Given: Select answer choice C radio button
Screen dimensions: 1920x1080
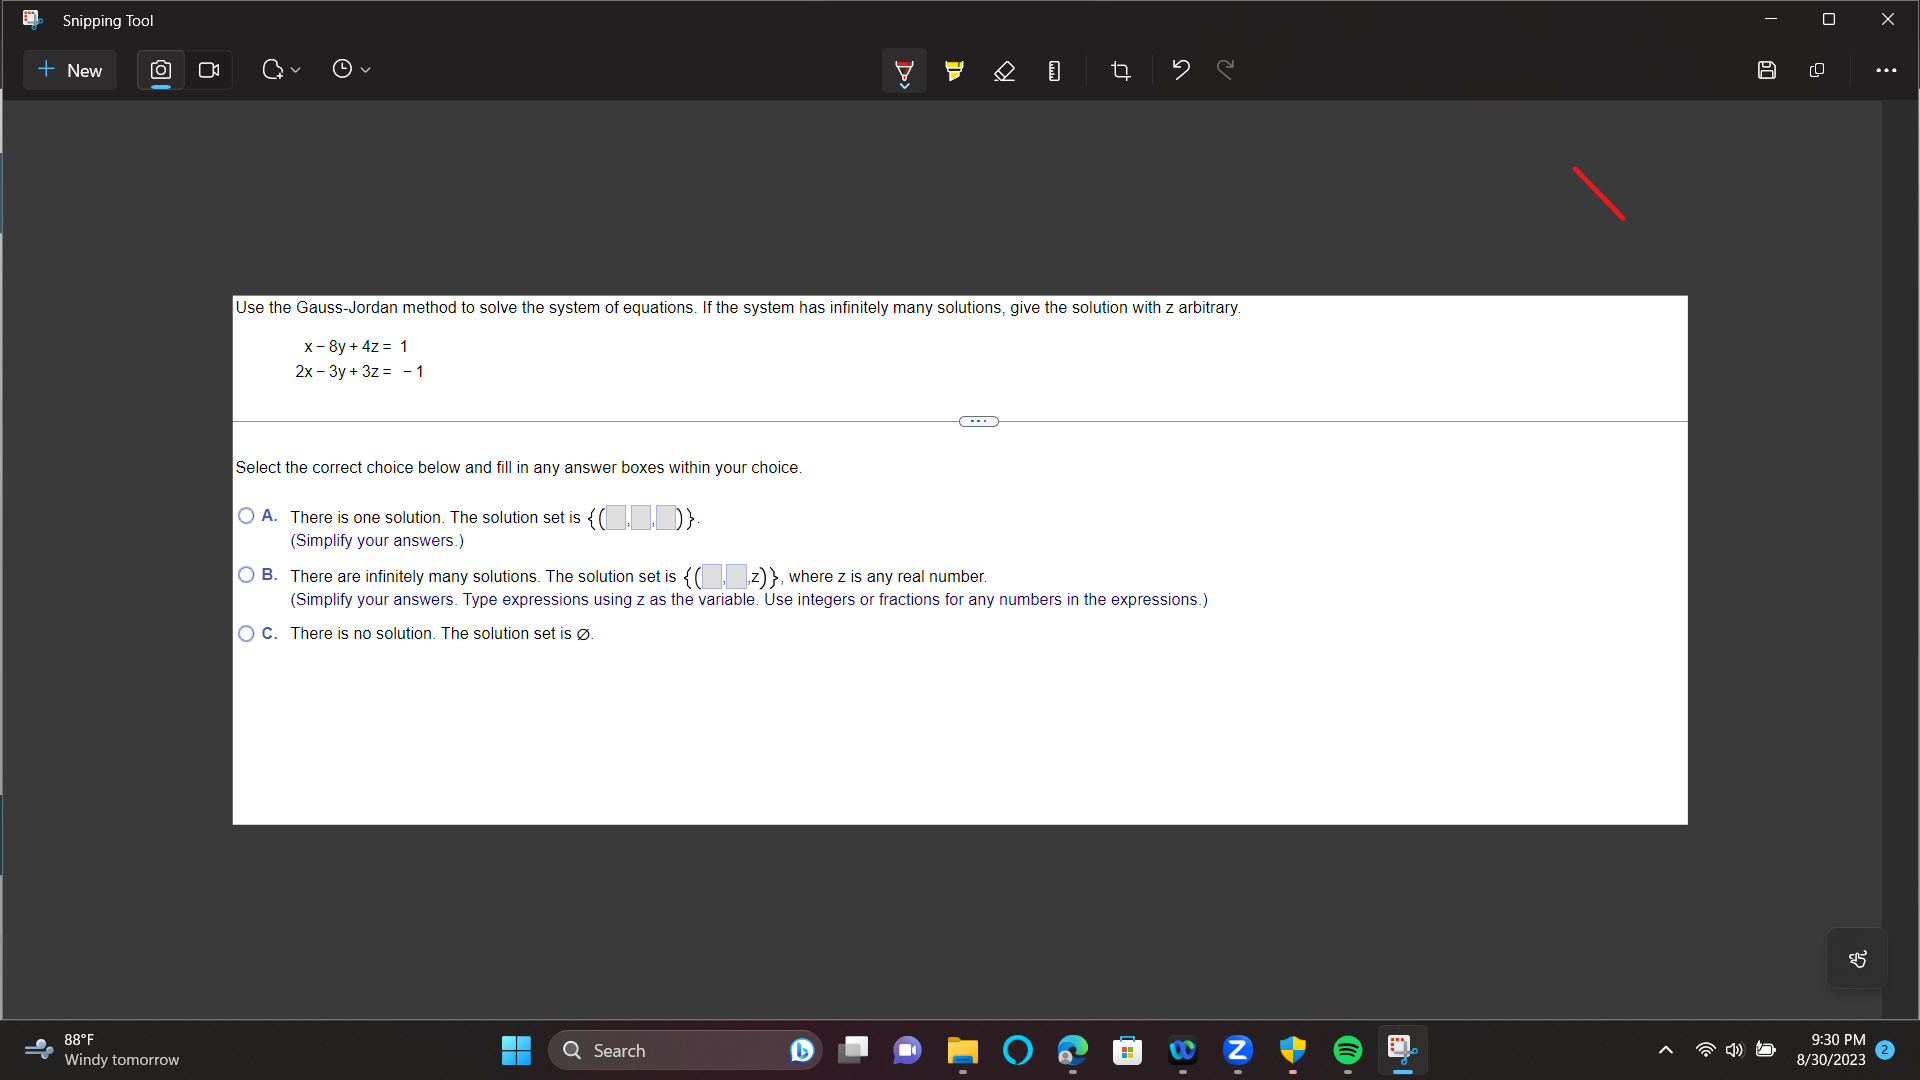Looking at the screenshot, I should pyautogui.click(x=245, y=633).
